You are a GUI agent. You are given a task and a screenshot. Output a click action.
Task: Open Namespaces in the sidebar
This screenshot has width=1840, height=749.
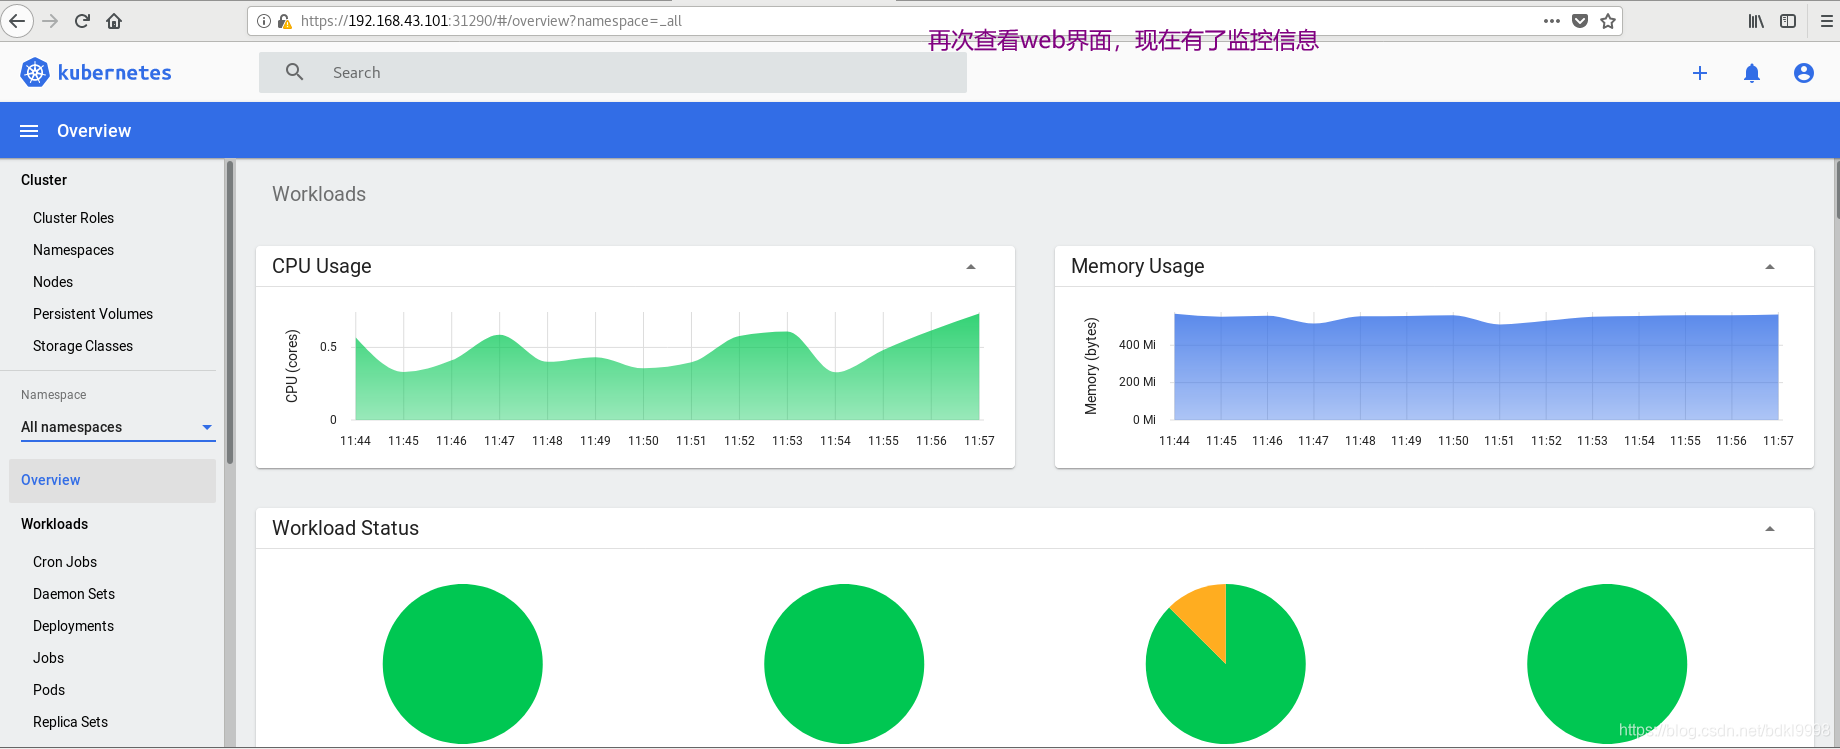pos(73,250)
